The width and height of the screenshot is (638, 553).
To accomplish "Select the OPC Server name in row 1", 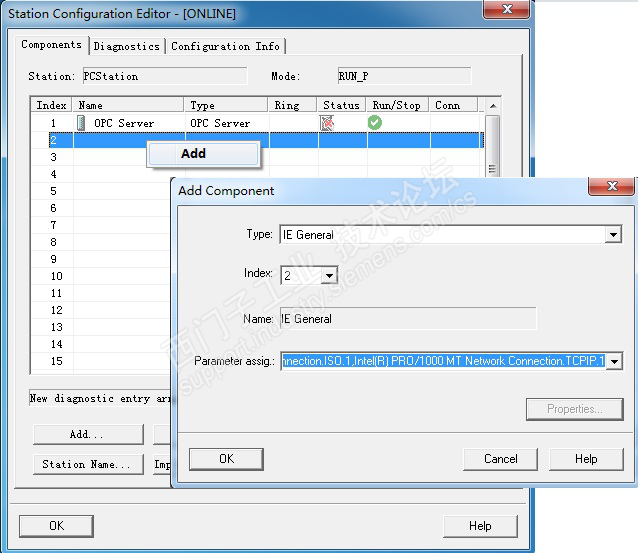I will coord(124,123).
